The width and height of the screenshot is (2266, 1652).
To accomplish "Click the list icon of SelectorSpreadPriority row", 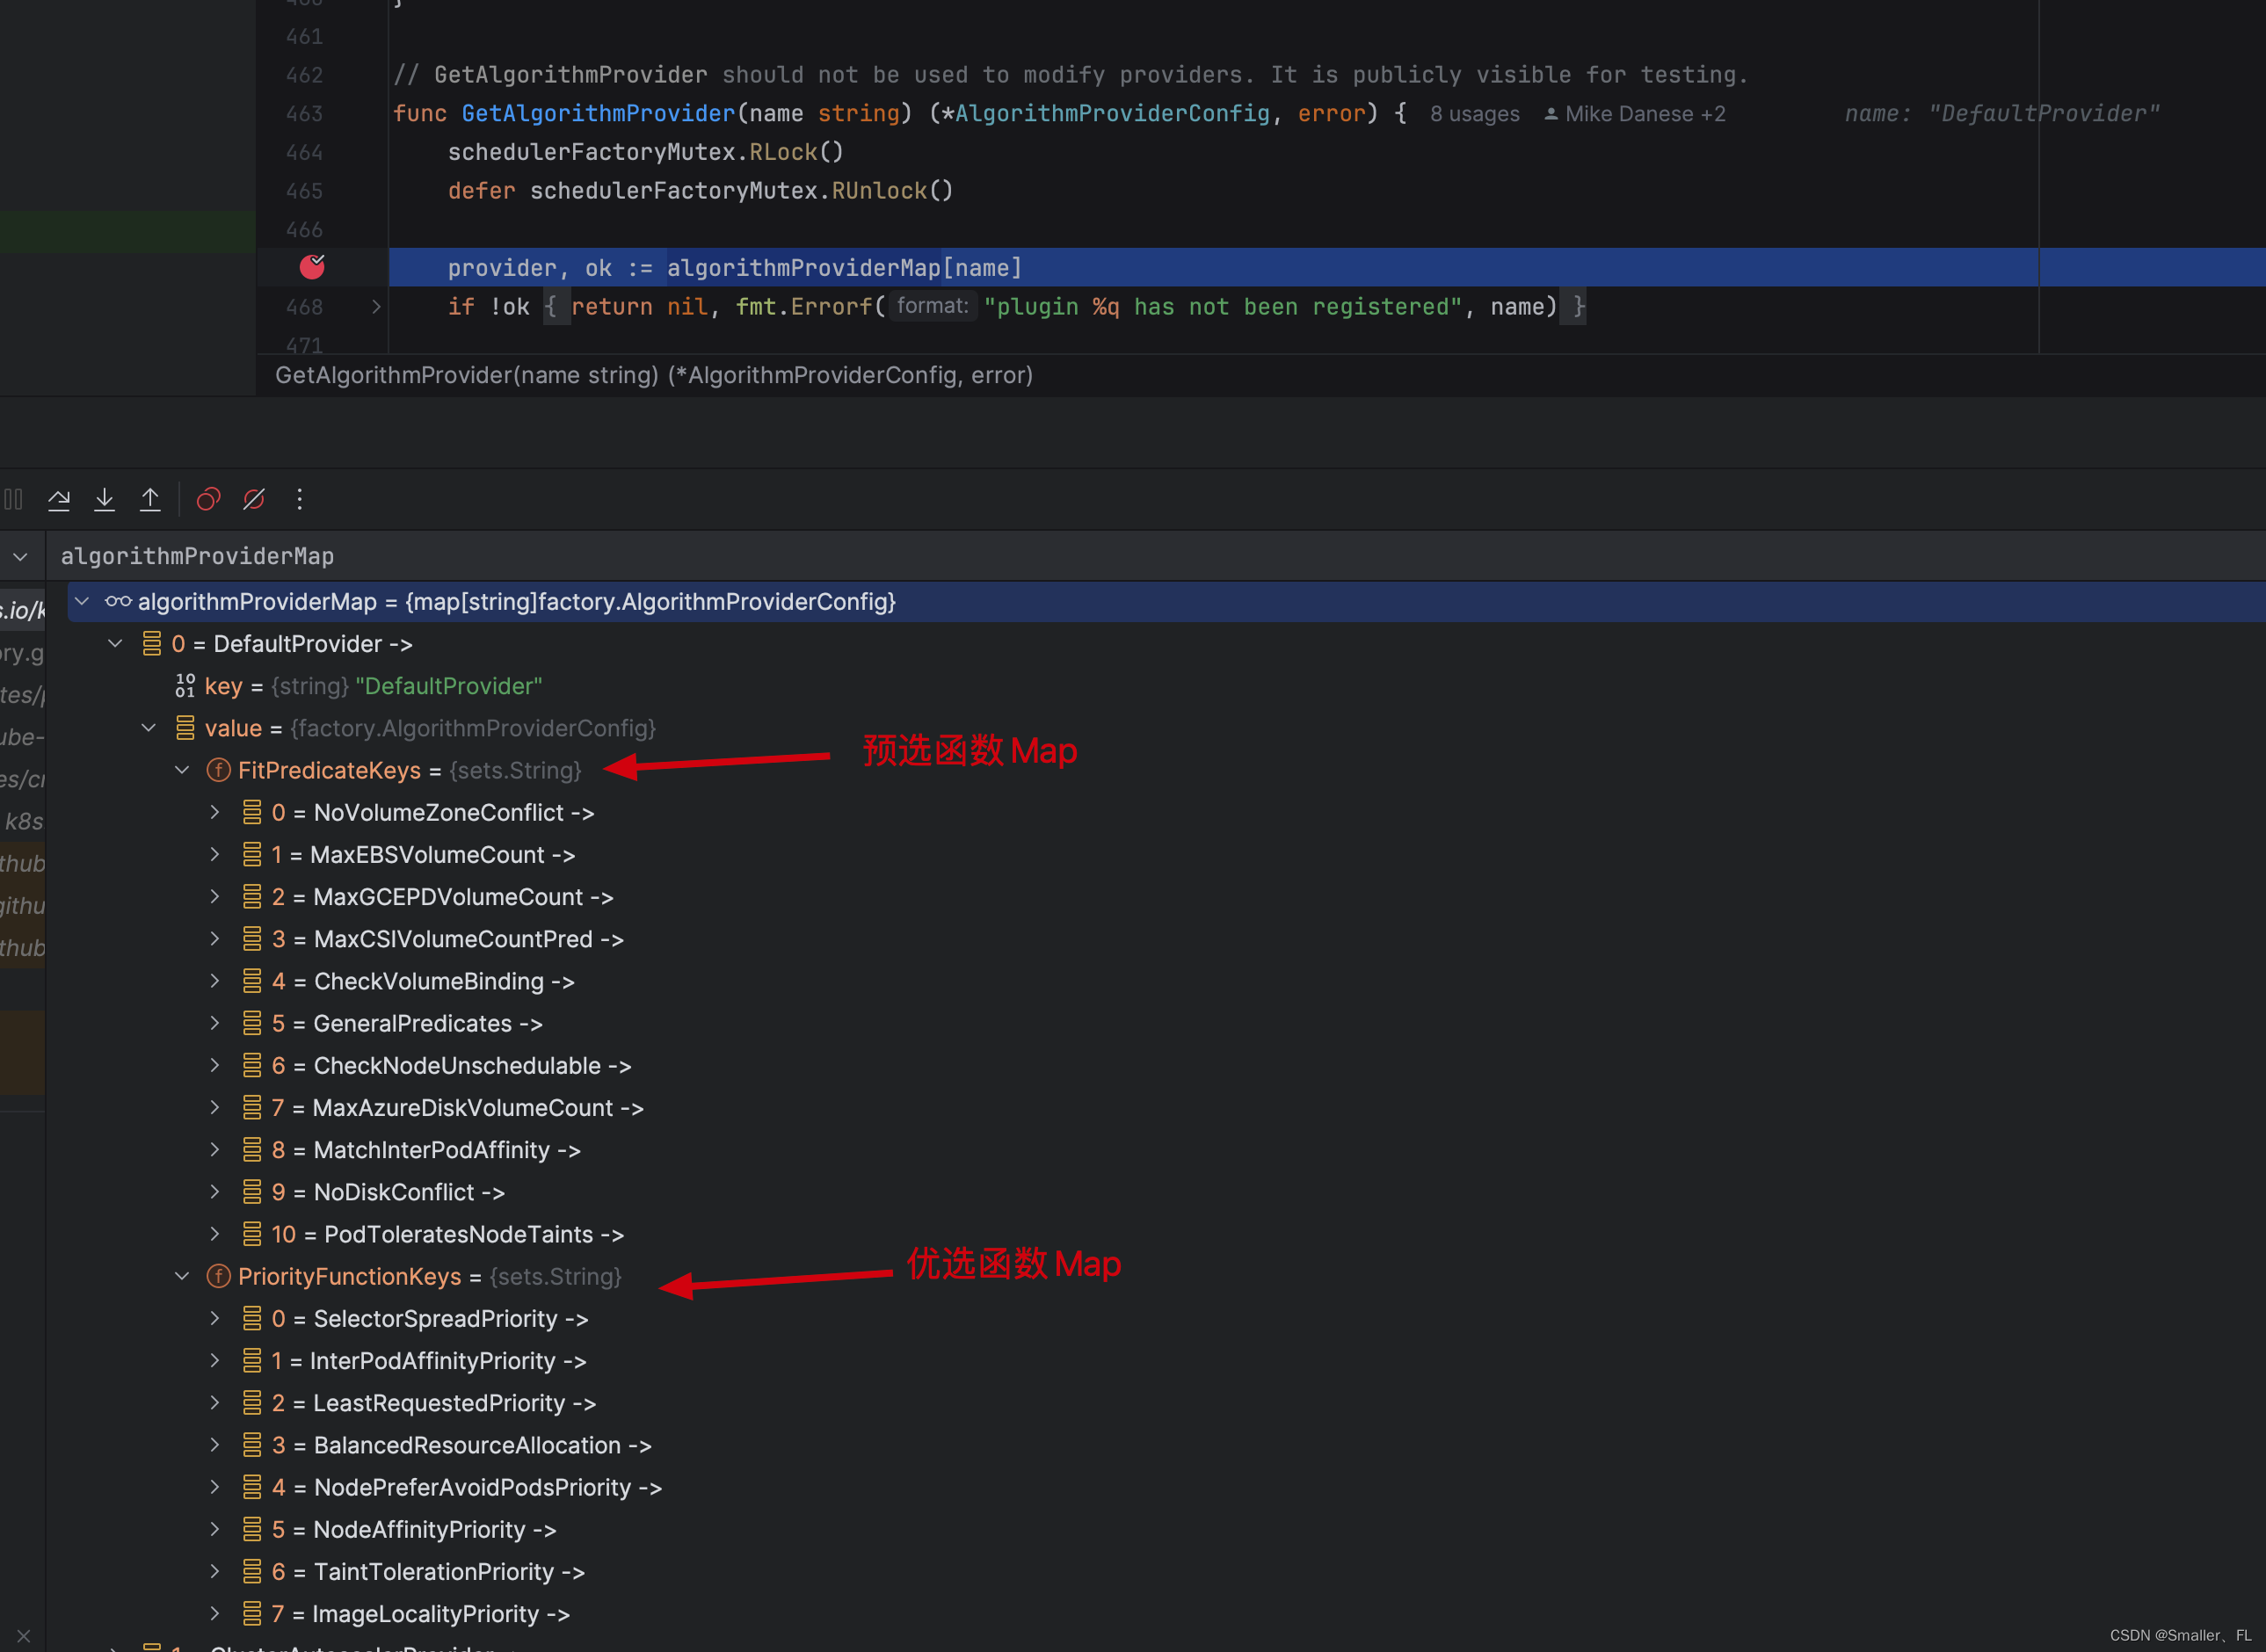I will [x=252, y=1318].
